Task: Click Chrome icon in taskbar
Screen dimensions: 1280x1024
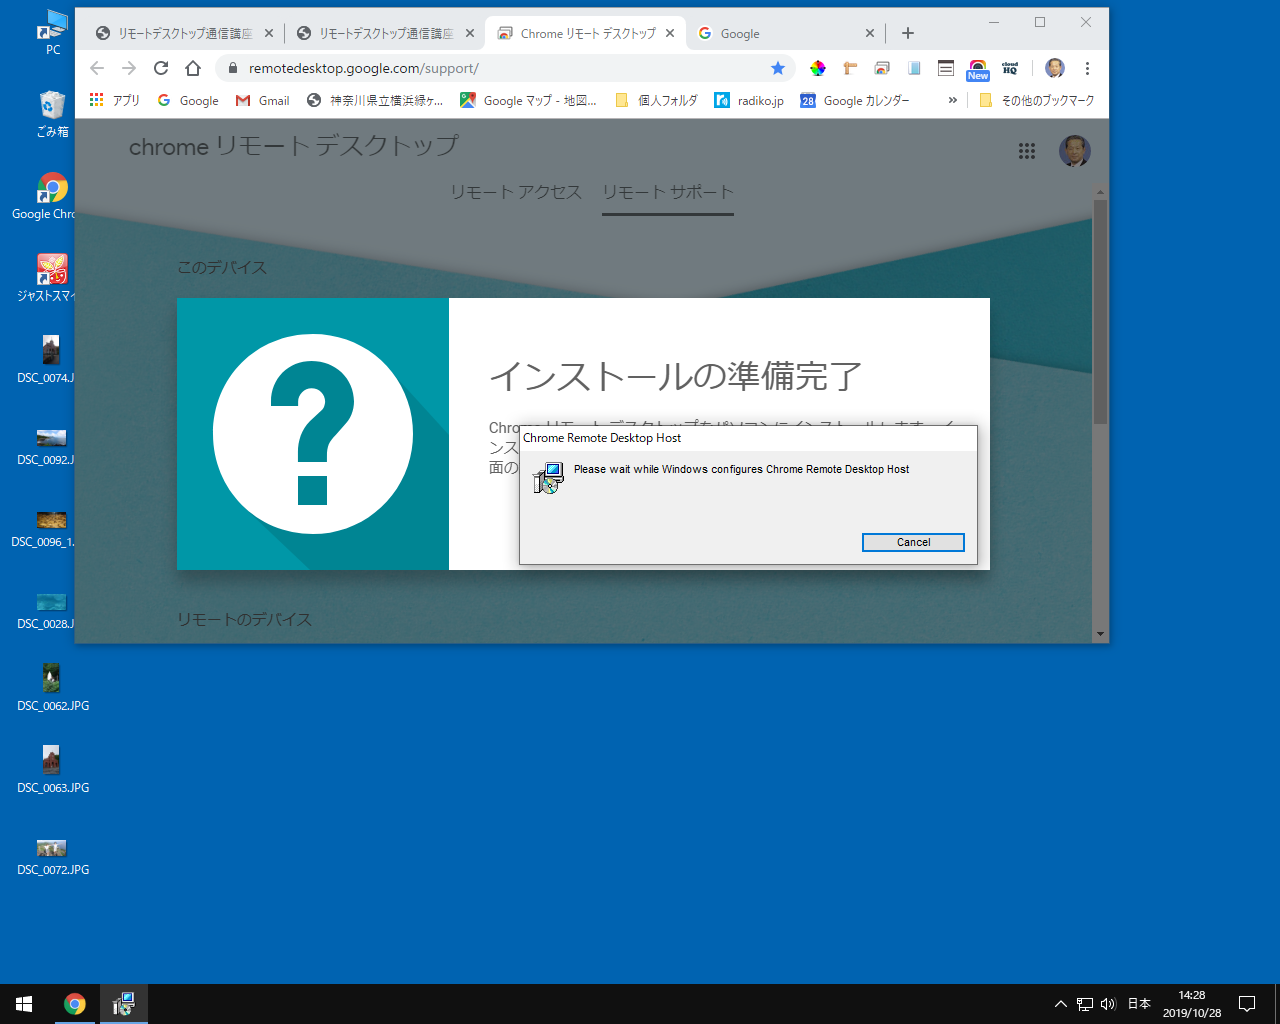Action: coord(74,1004)
